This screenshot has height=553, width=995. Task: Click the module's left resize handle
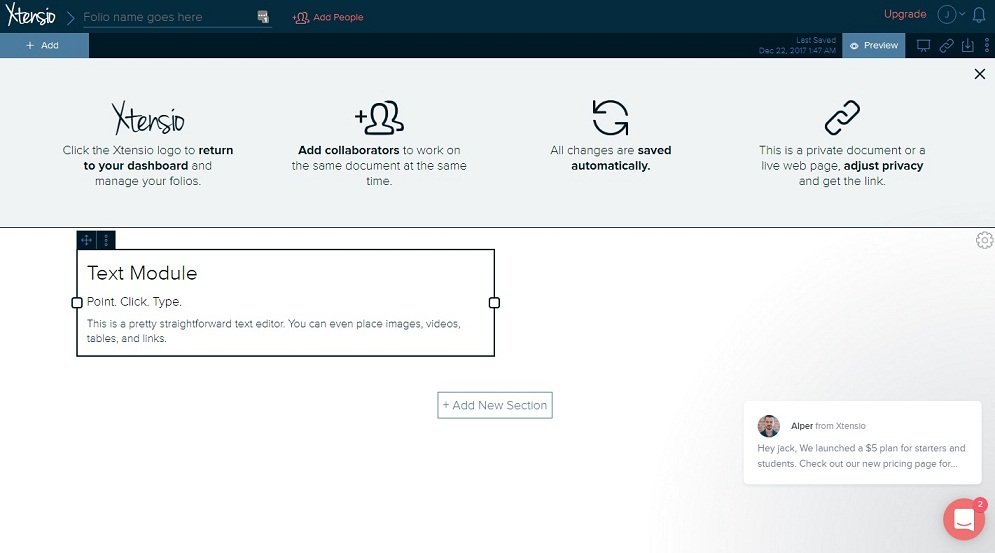[x=77, y=303]
